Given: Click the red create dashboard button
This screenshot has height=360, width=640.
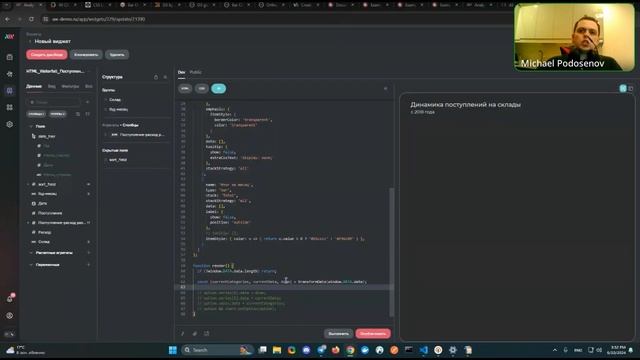Looking at the screenshot, I should coord(47,55).
